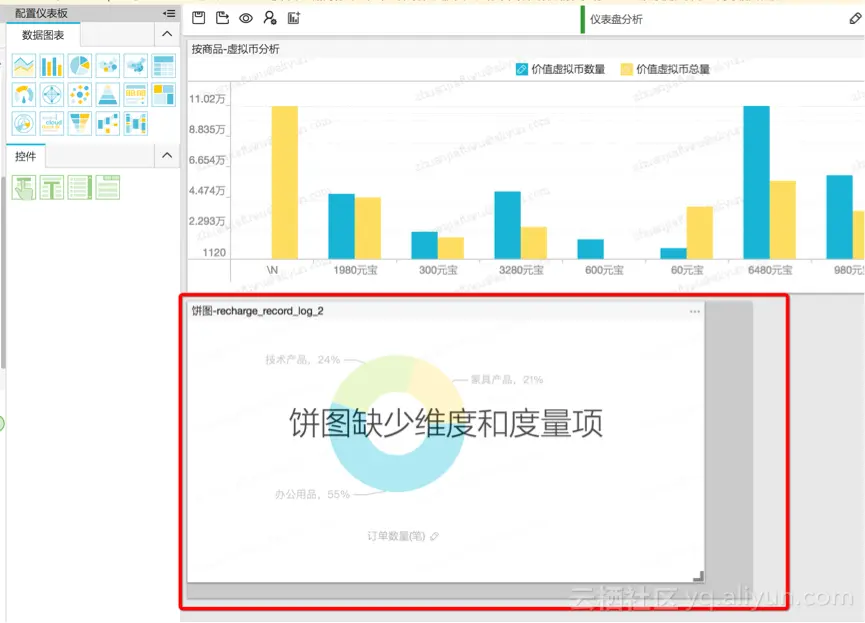
Task: Switch to the 控件 tab
Action: coord(25,157)
